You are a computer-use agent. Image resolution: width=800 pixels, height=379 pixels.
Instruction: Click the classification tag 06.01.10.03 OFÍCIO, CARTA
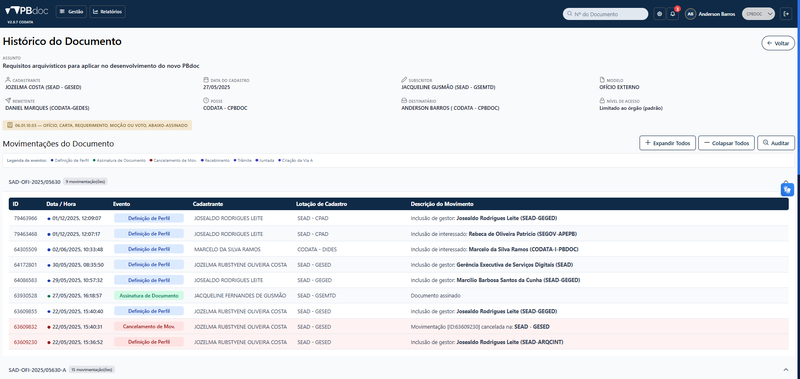pos(97,125)
